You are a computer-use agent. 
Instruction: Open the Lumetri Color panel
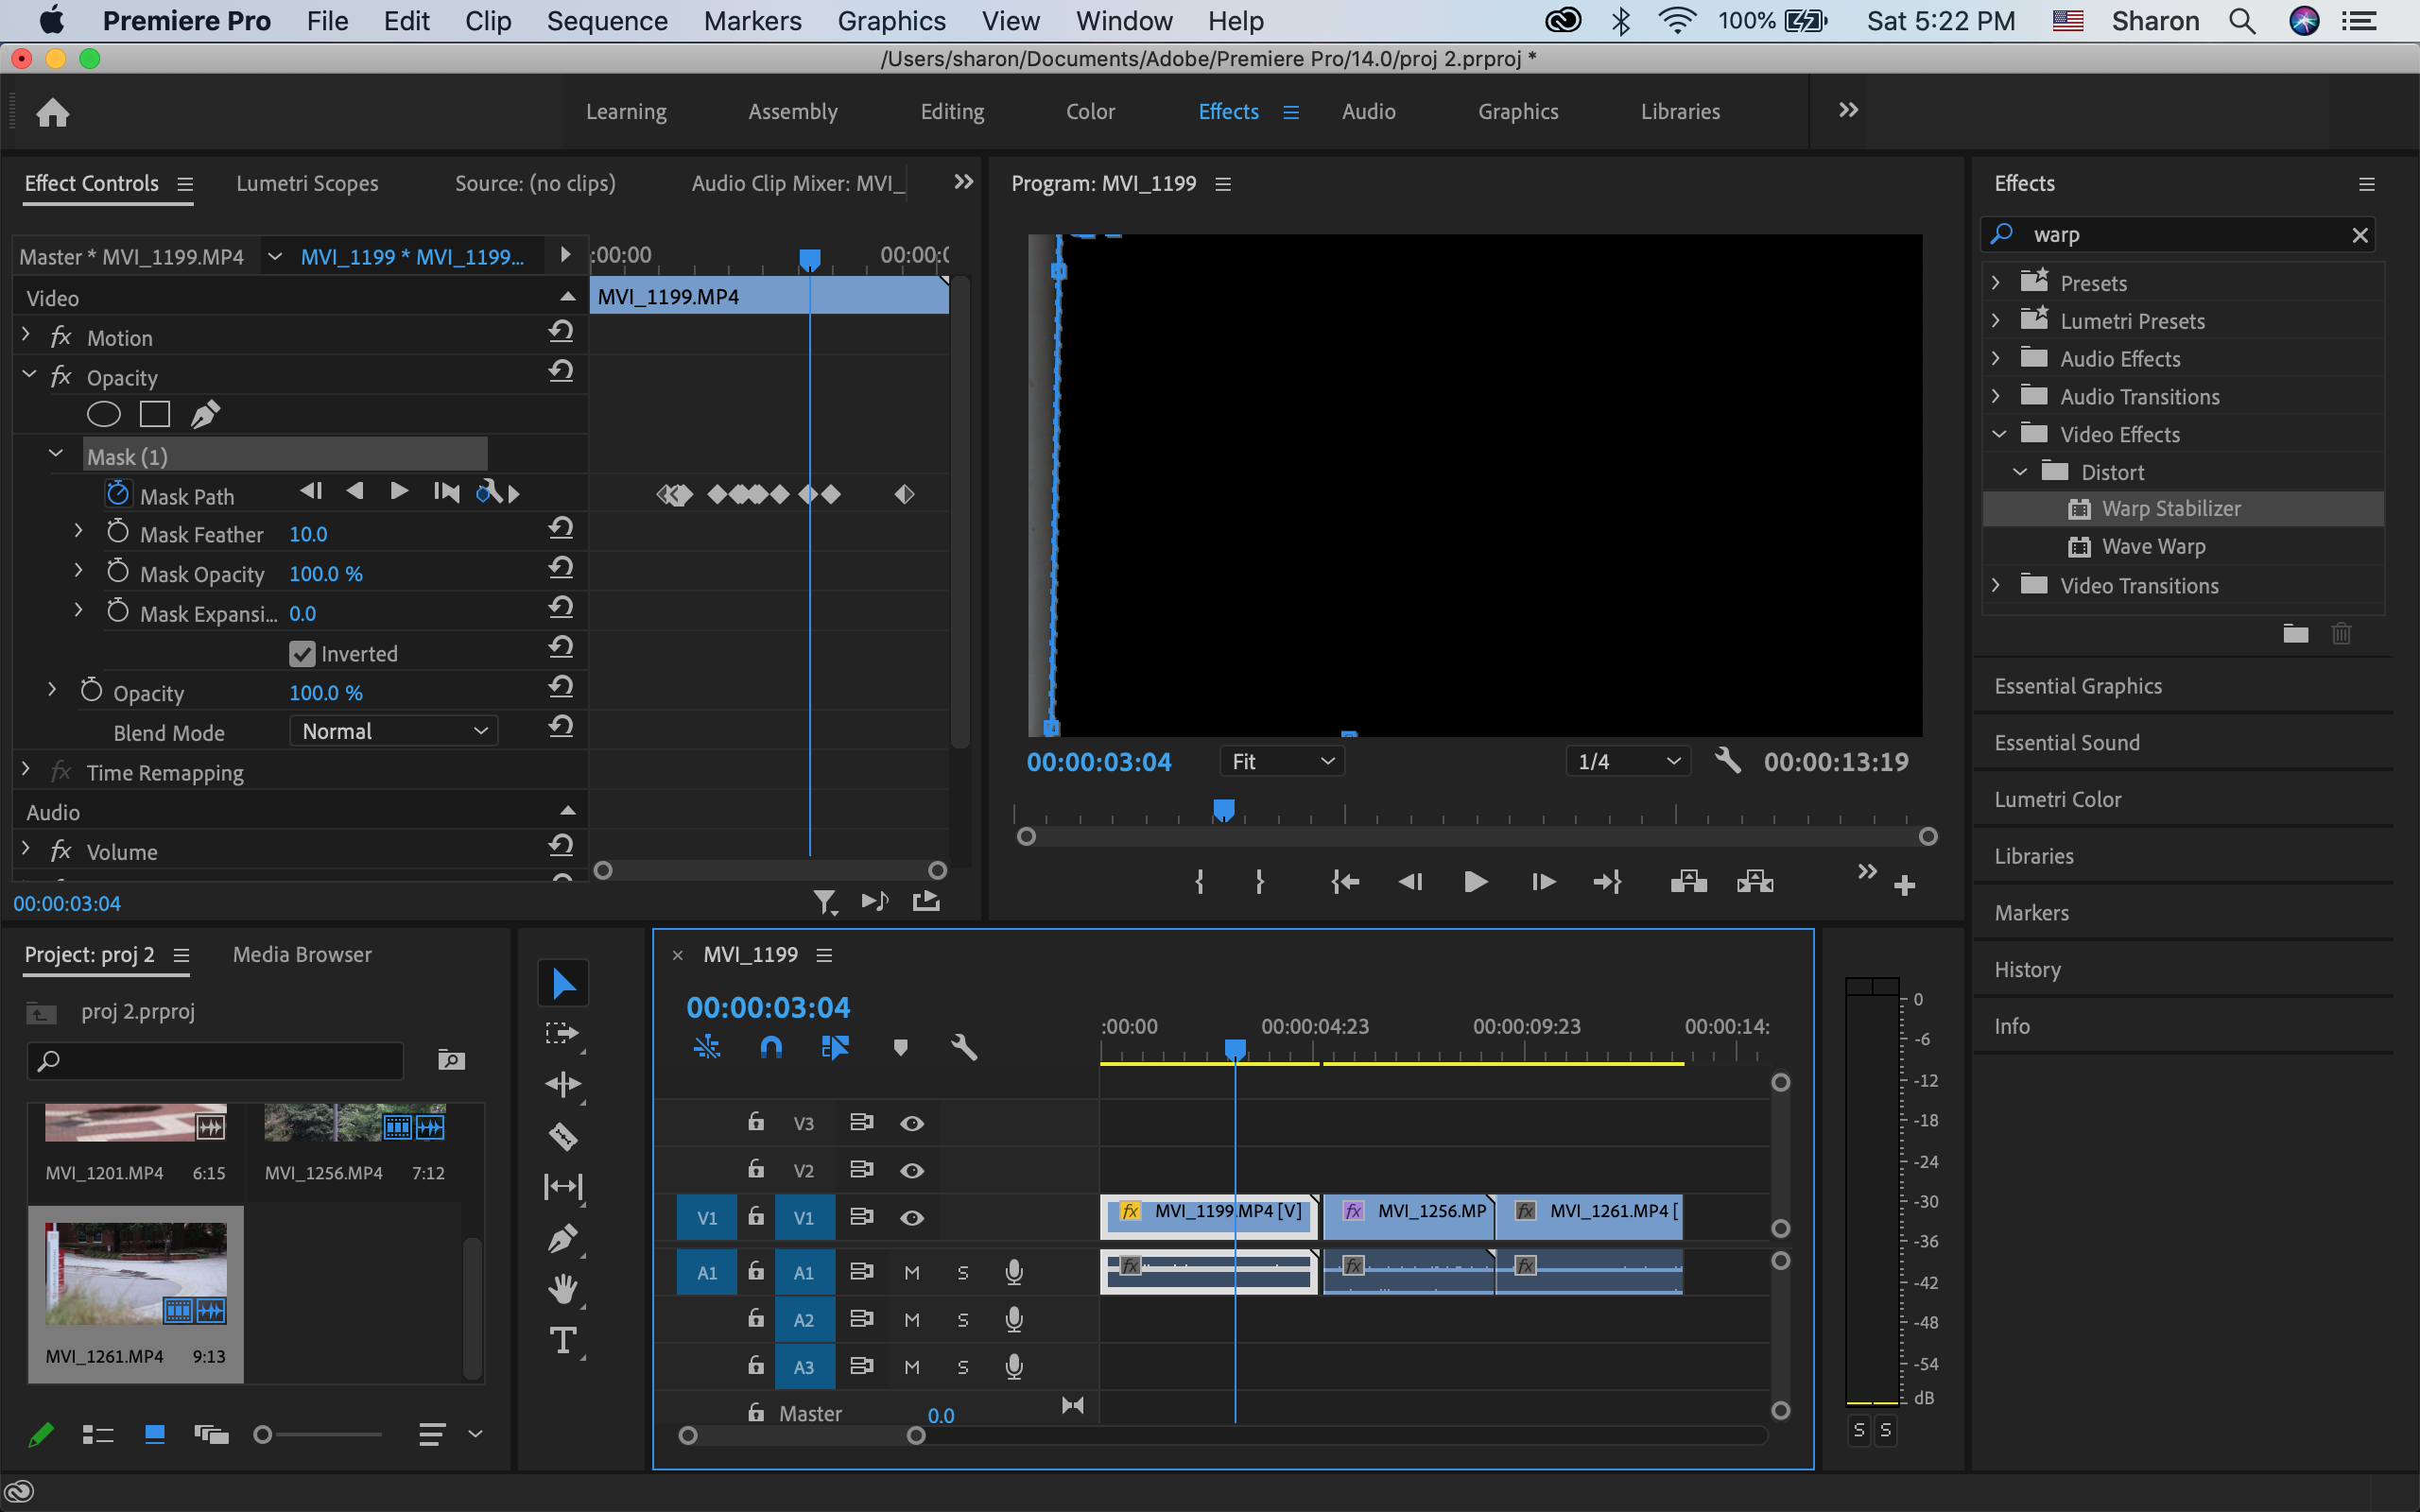[2057, 799]
